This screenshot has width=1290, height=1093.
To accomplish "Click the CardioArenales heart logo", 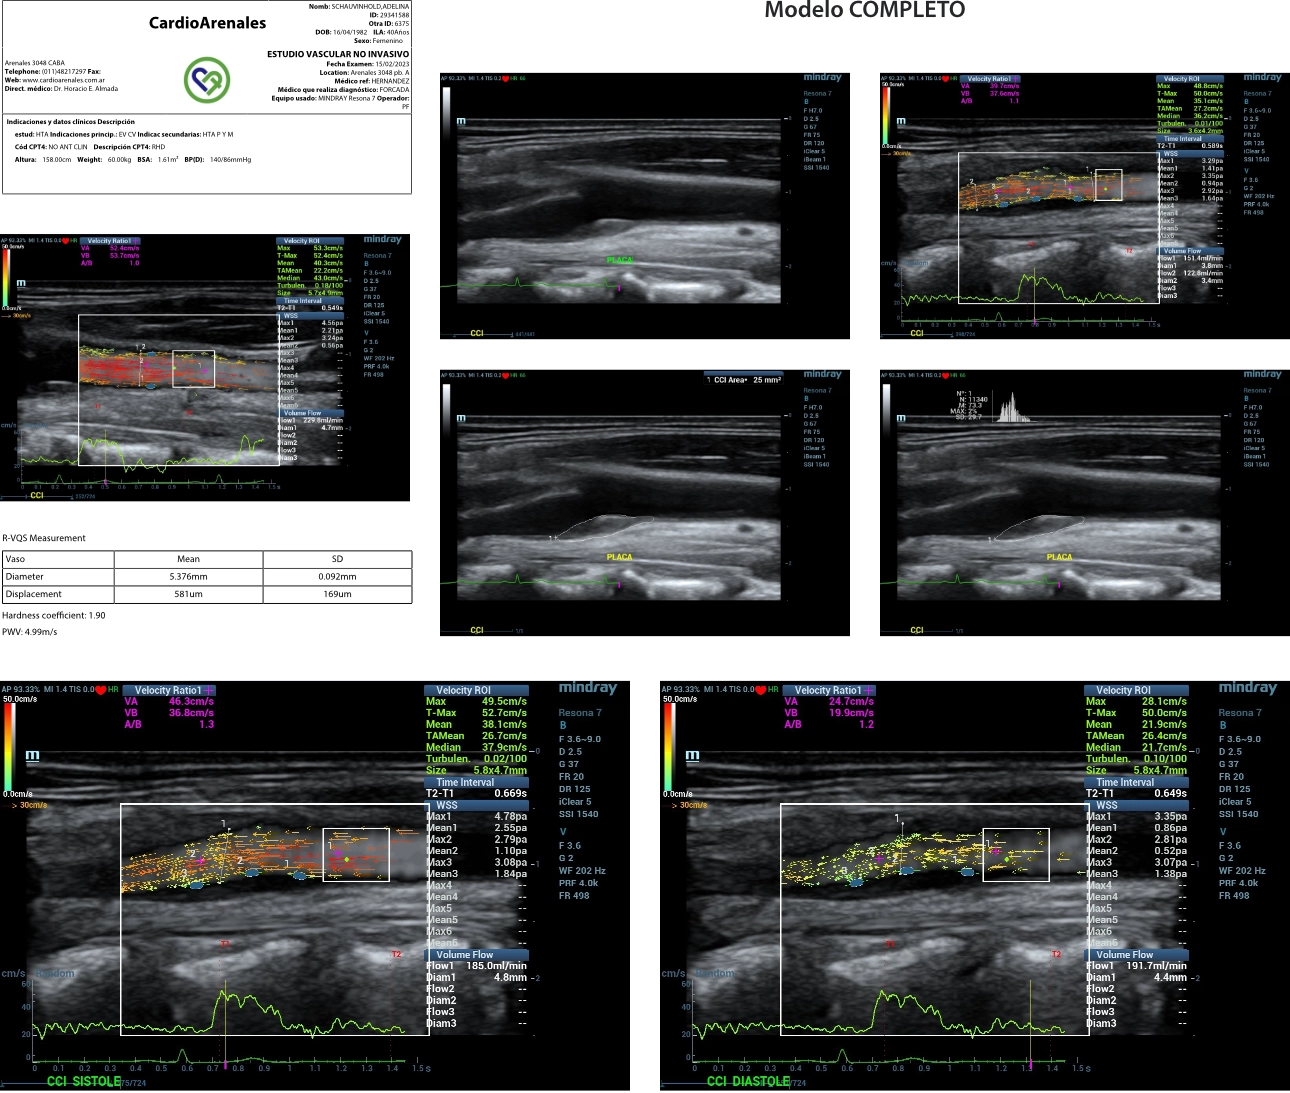I will [207, 80].
